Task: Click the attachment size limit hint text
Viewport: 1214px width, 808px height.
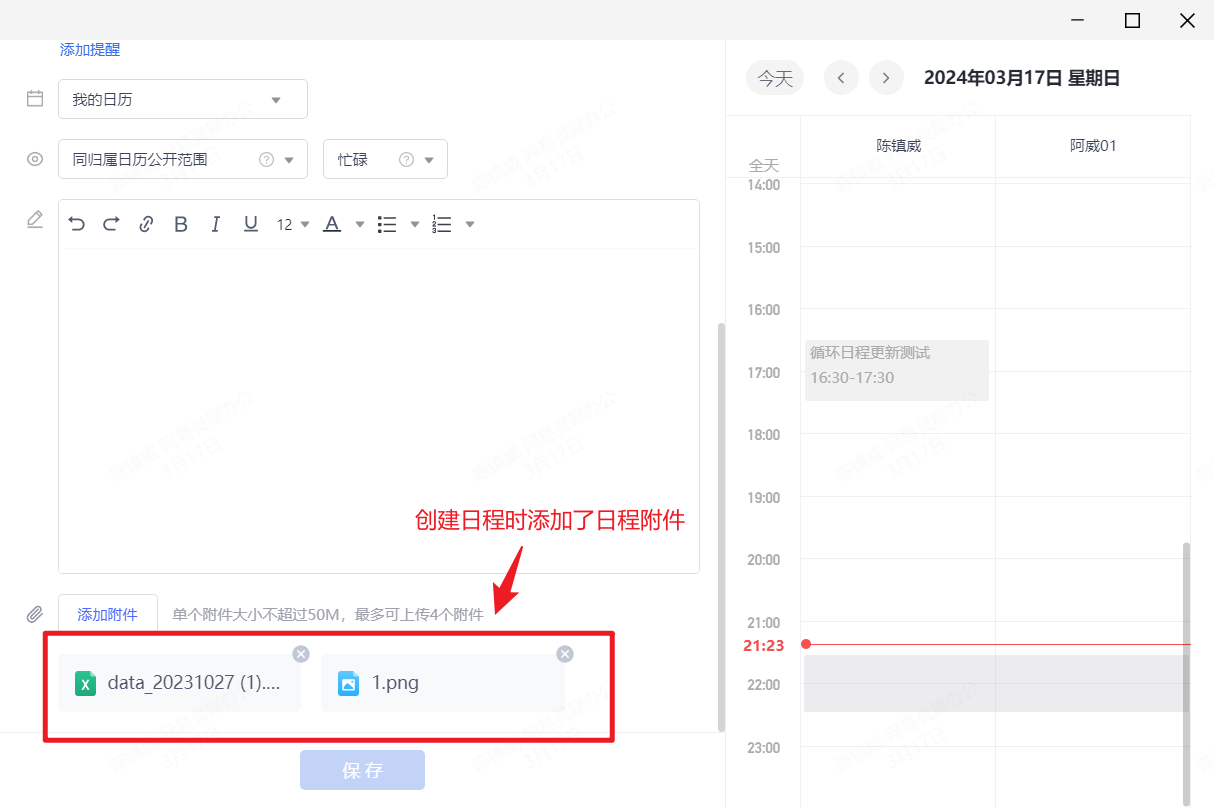Action: pyautogui.click(x=328, y=614)
